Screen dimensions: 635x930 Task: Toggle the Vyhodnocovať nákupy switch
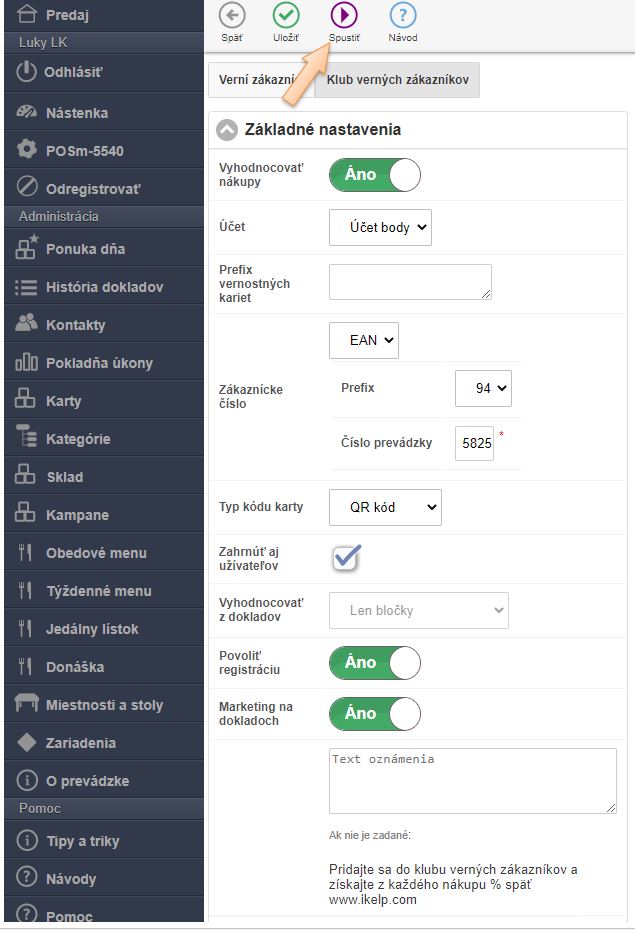coord(374,175)
